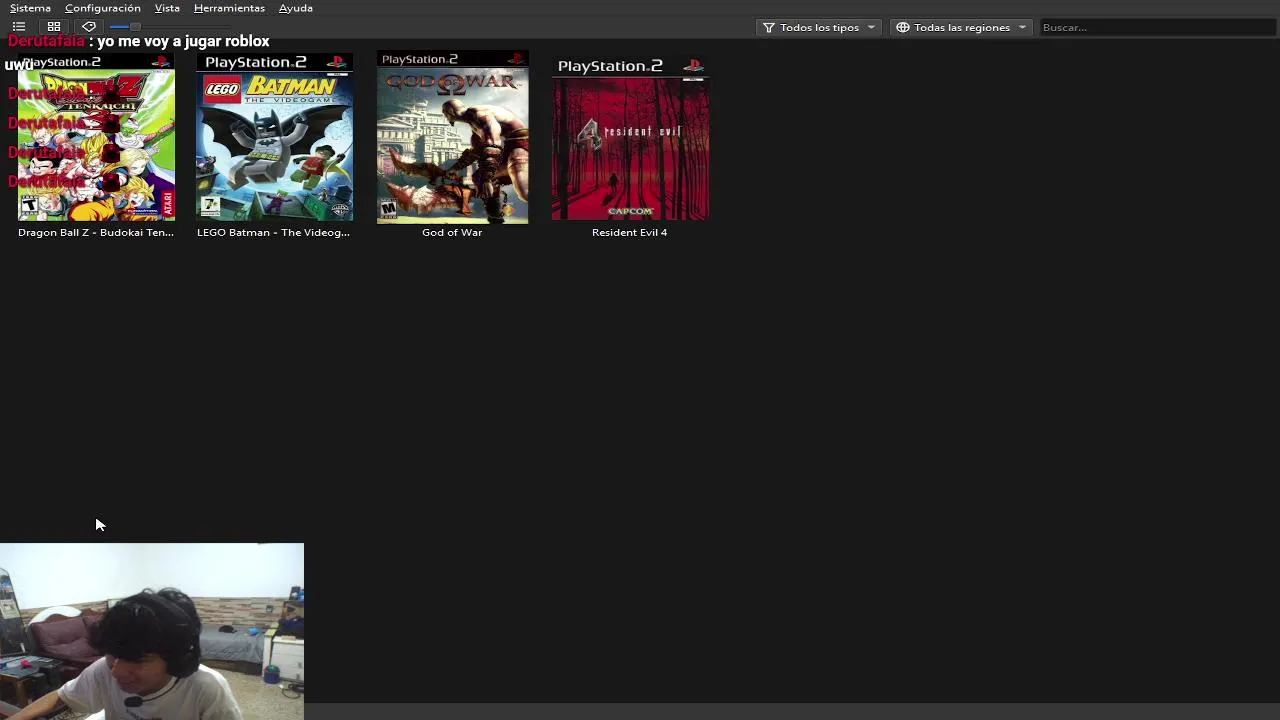Click the 'Dragon Ball Z - Budokai Ten...' title
The image size is (1280, 720).
click(96, 232)
